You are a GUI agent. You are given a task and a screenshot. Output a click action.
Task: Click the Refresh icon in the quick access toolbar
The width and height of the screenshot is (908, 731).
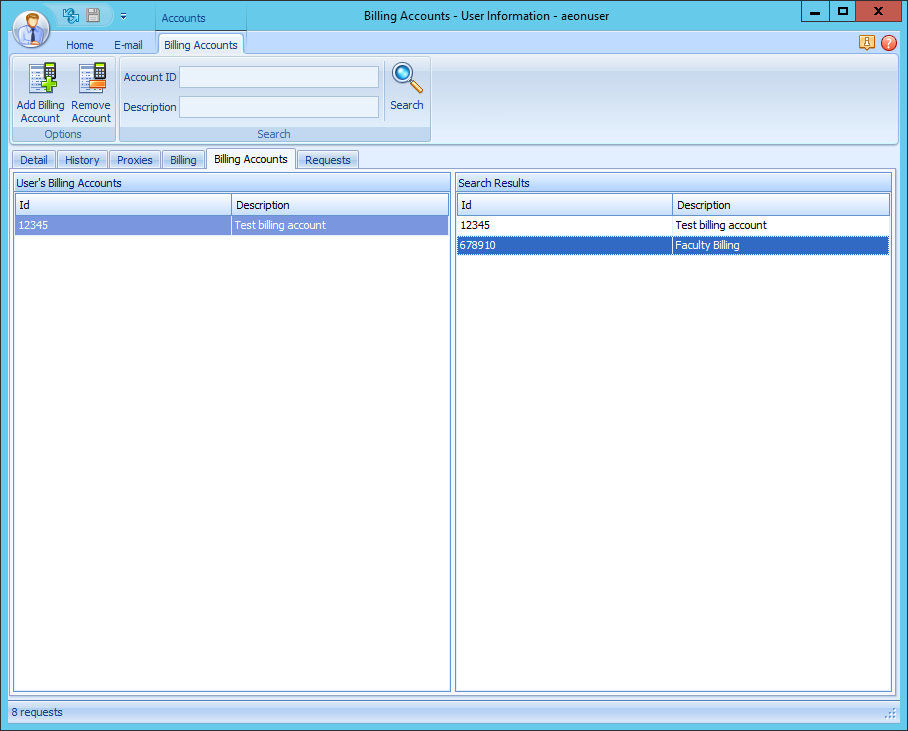69,15
